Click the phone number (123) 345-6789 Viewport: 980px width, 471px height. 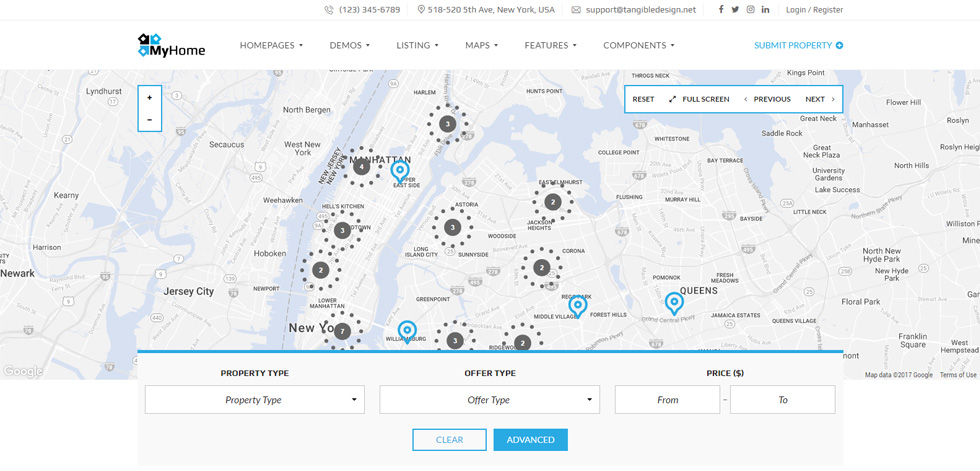tap(369, 9)
